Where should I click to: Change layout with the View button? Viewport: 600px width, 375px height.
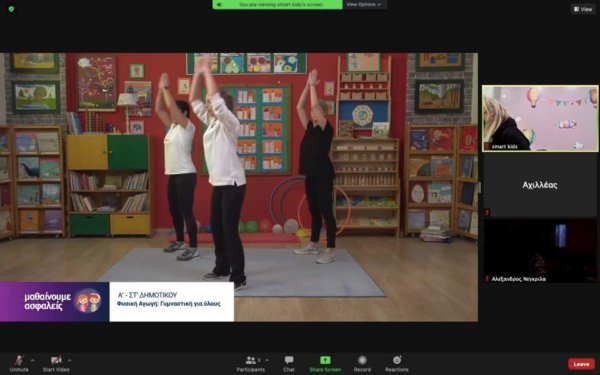click(x=583, y=9)
